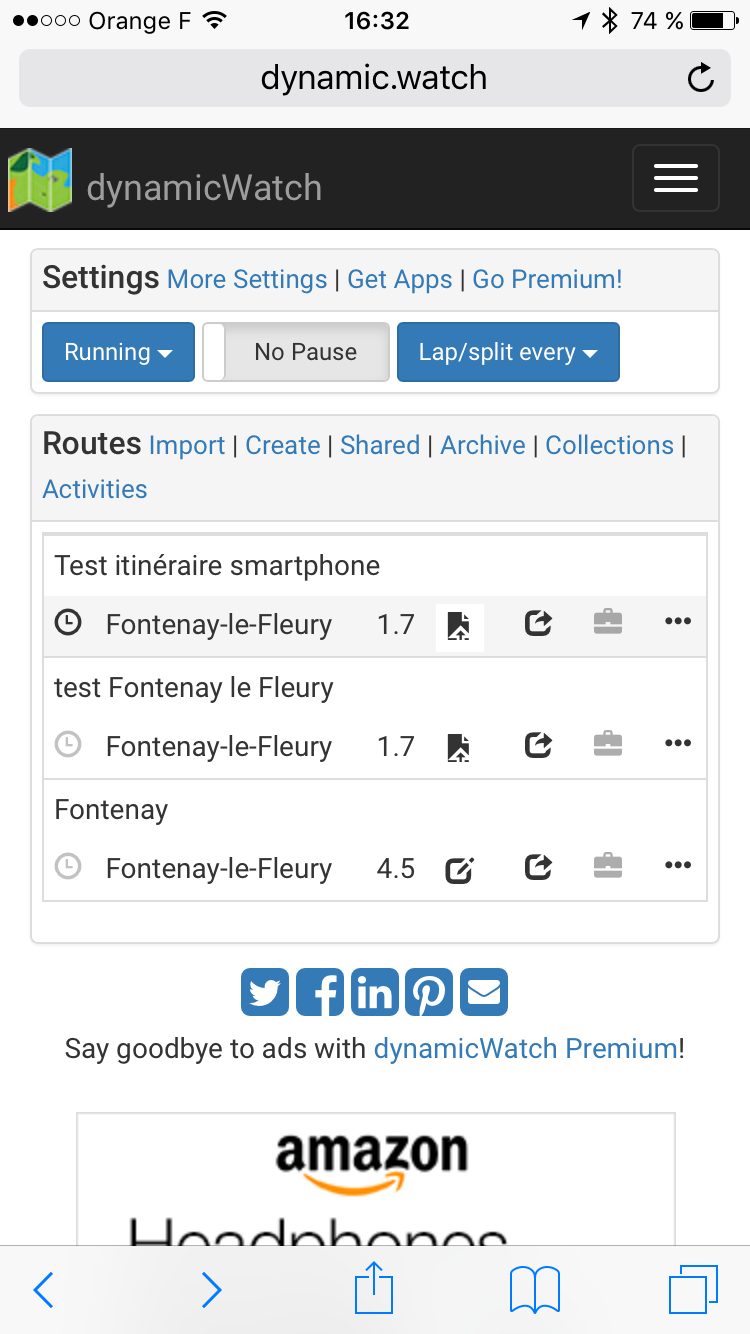This screenshot has width=750, height=1334.
Task: Click the briefcase icon on the Fontenay row
Action: pos(607,865)
